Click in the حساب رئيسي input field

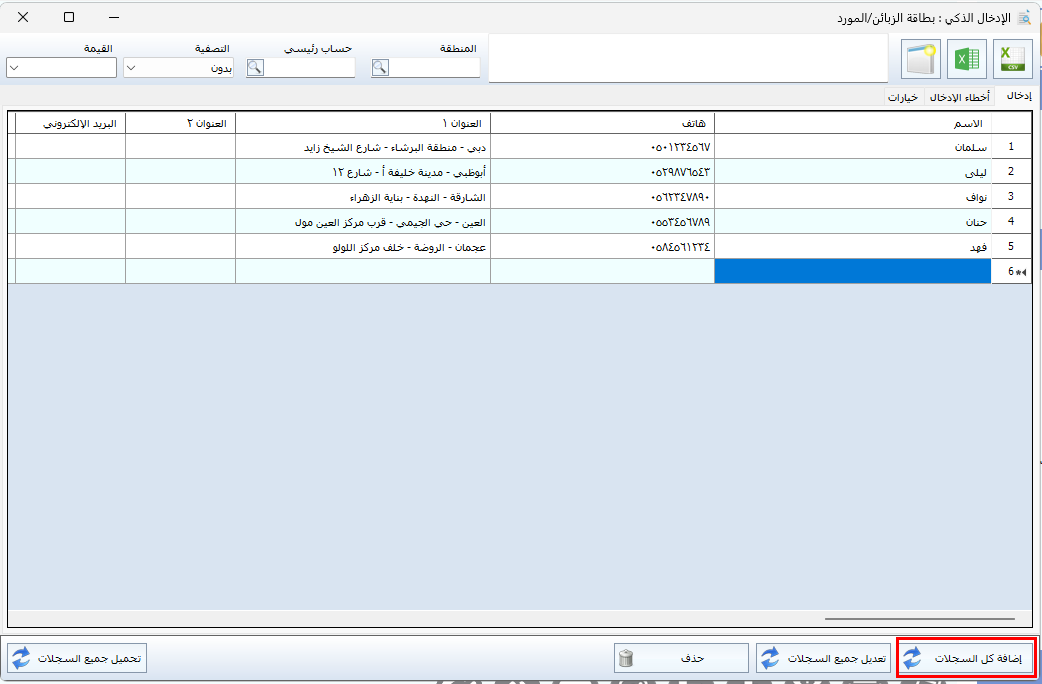[x=310, y=68]
